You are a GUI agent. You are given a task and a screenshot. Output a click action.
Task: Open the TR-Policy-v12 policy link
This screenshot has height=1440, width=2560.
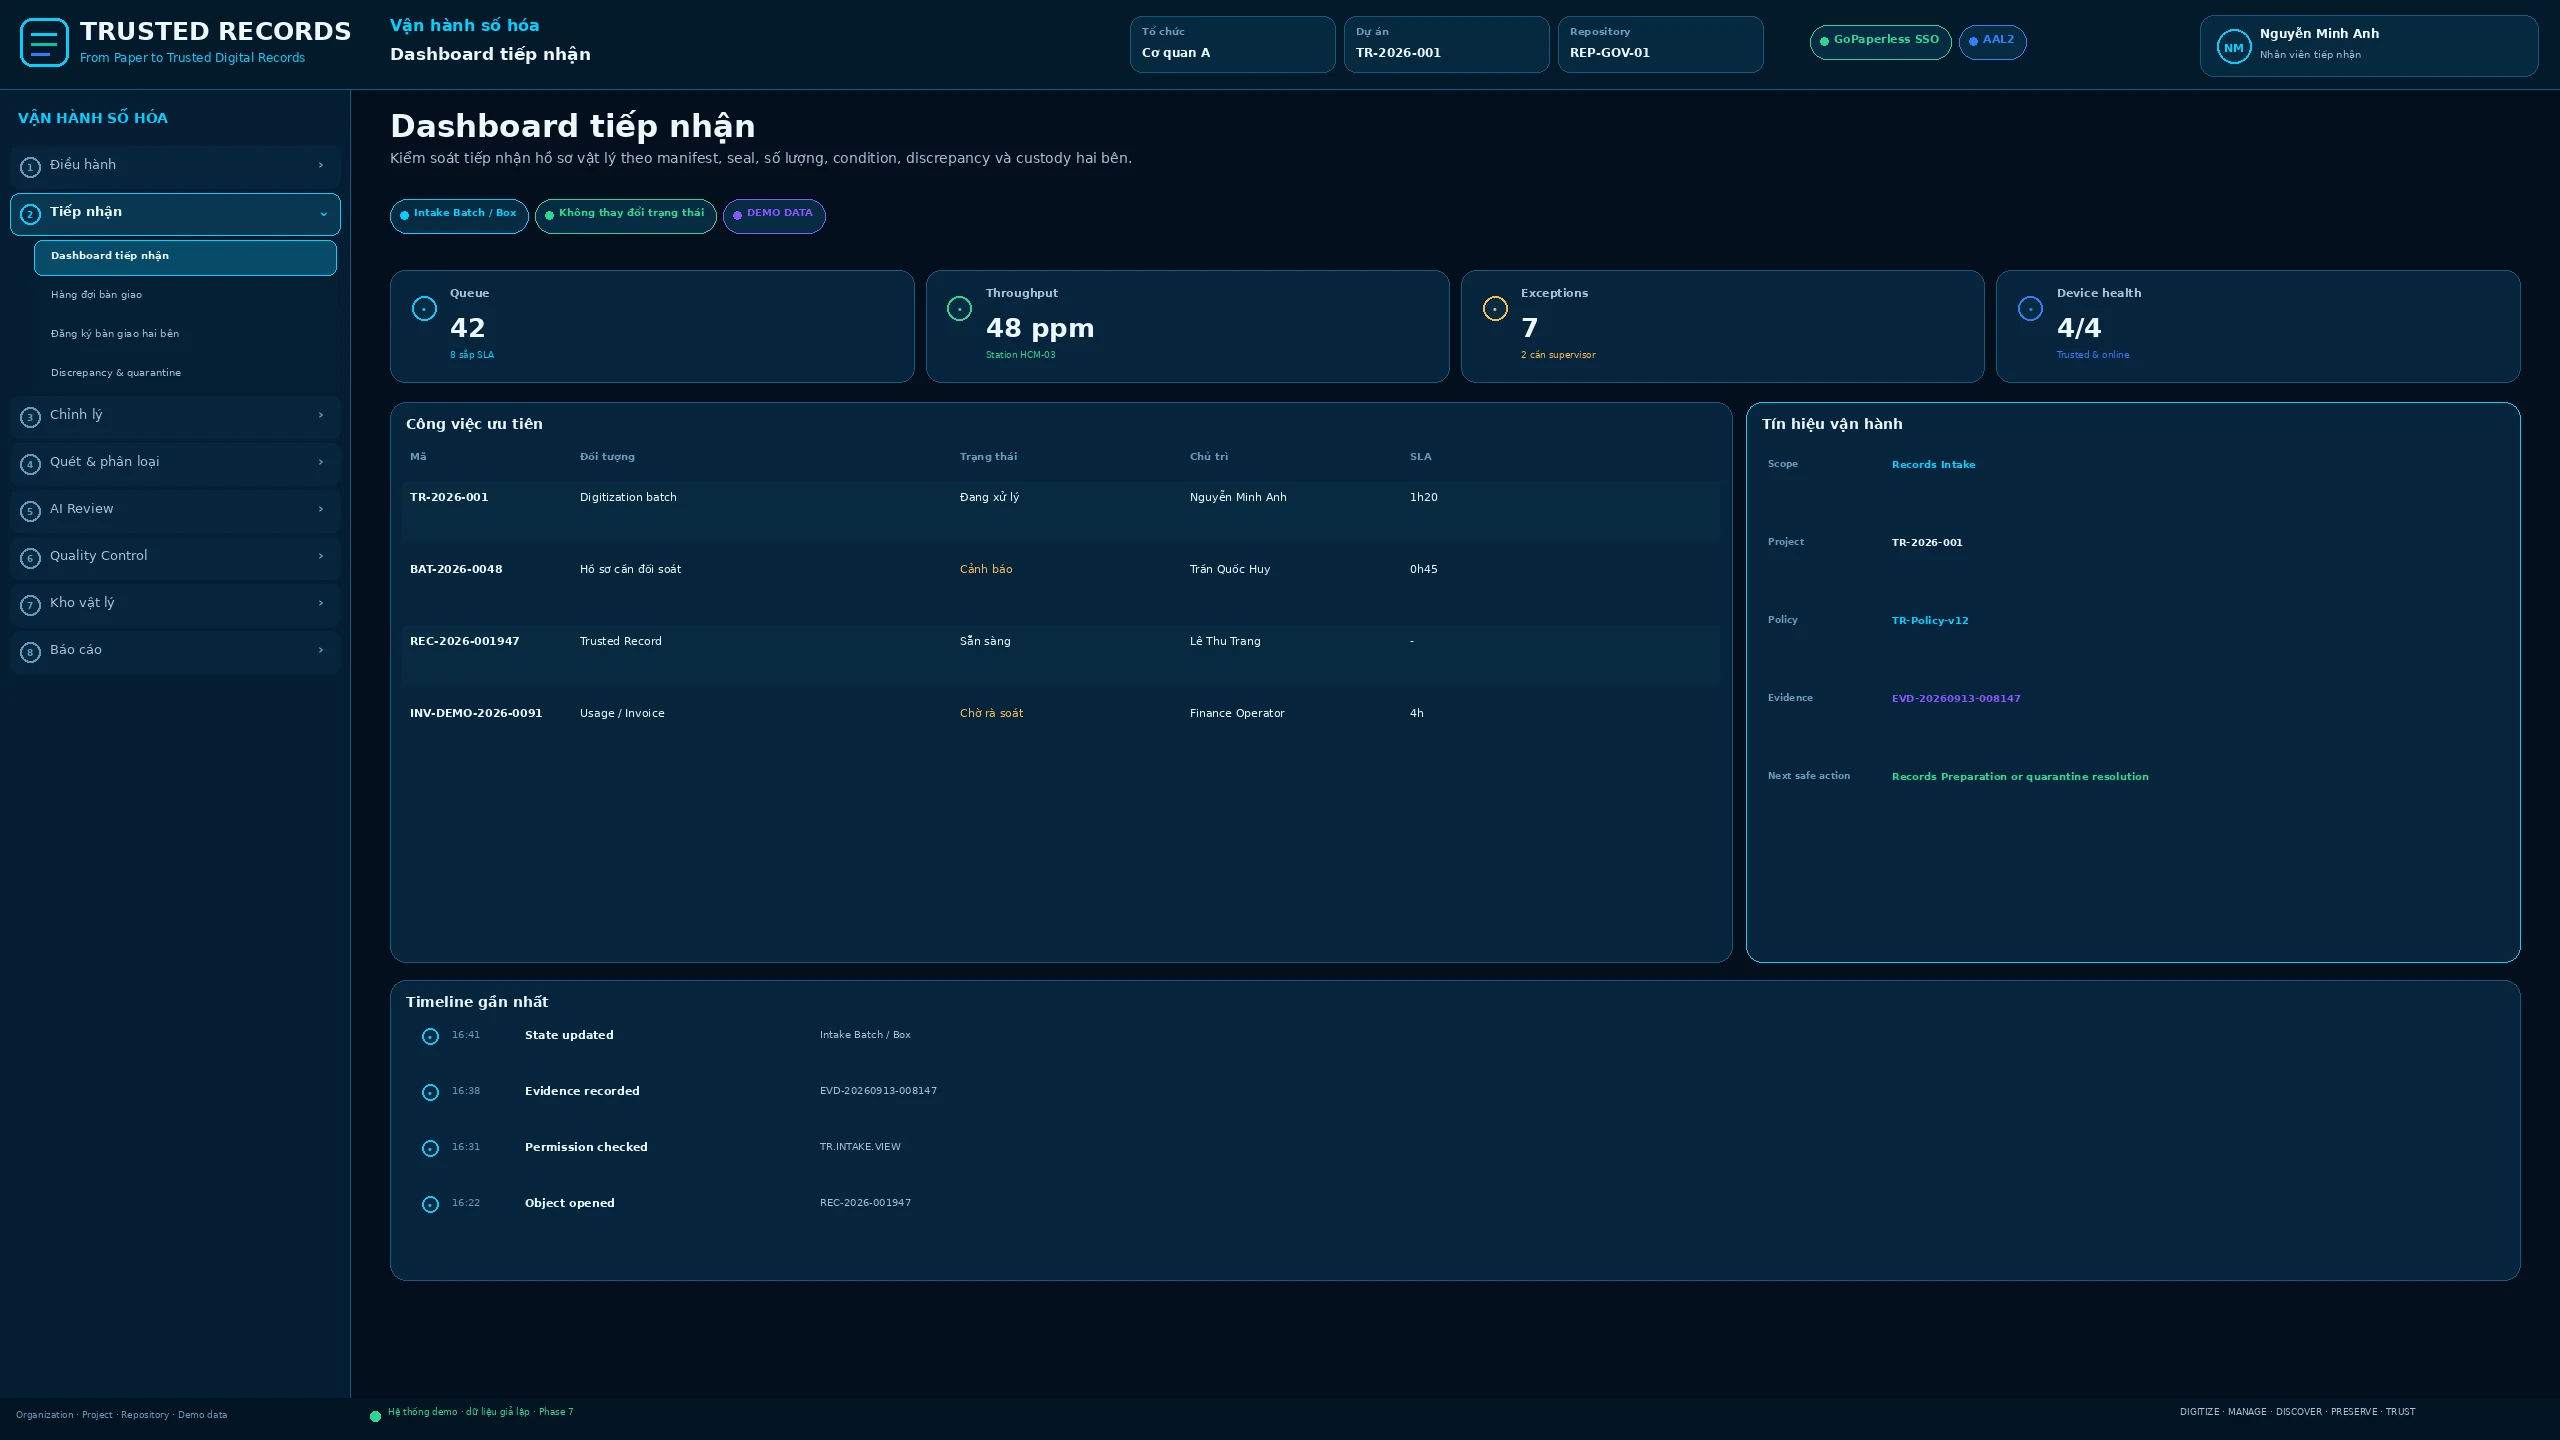pyautogui.click(x=1929, y=621)
